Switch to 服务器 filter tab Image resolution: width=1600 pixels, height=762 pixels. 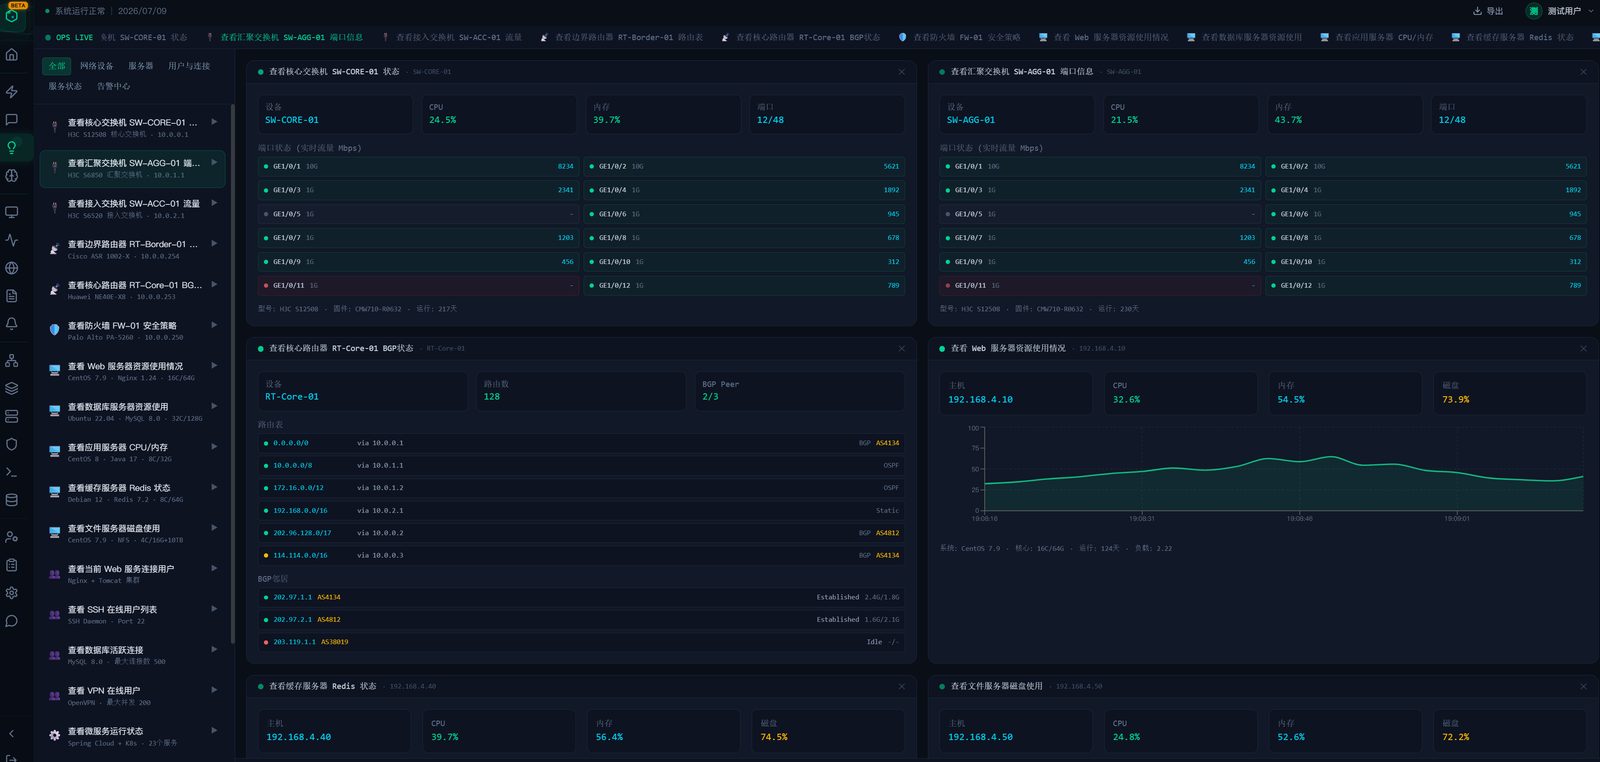tap(141, 66)
